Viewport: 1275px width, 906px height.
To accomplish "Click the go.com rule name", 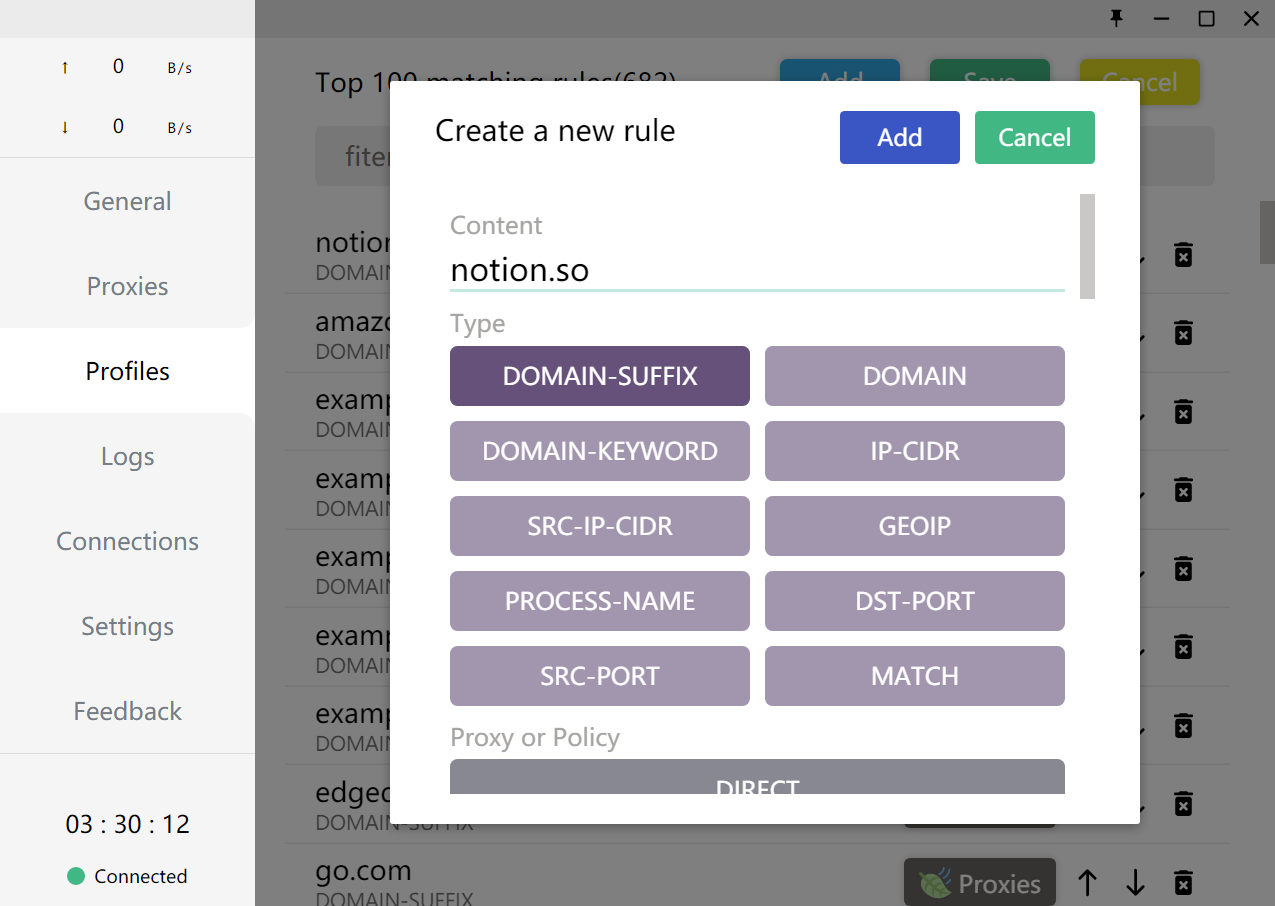I will coord(363,870).
